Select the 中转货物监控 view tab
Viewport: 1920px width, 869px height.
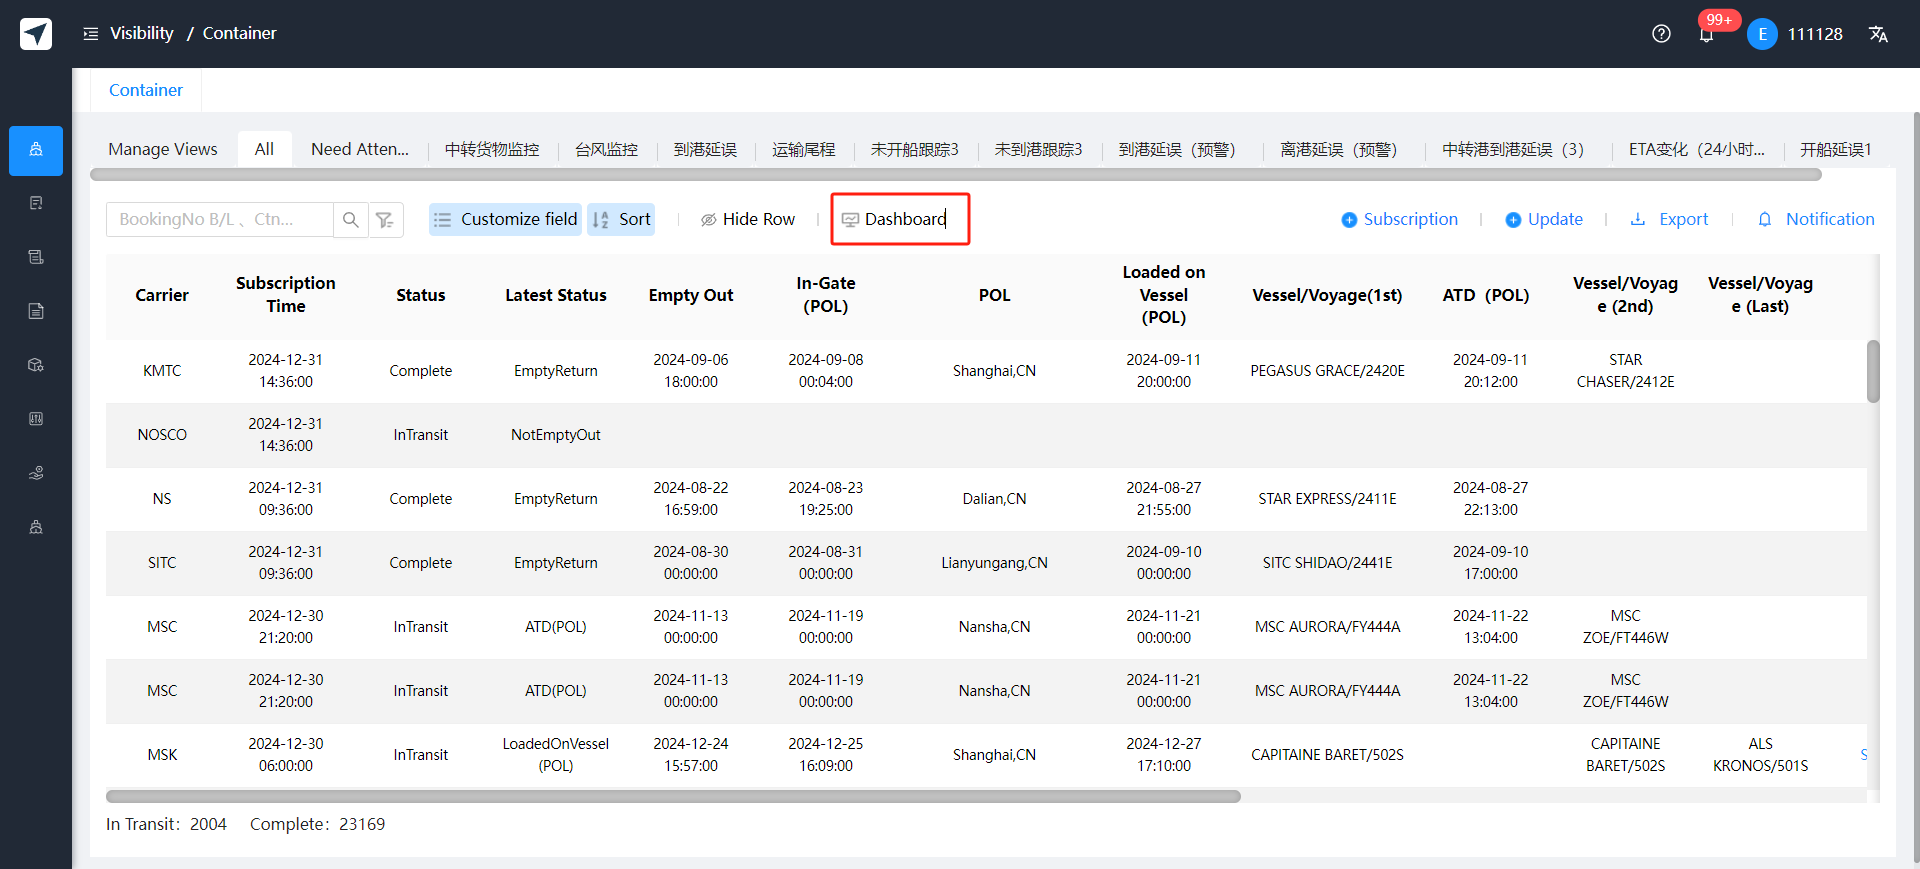click(x=492, y=149)
